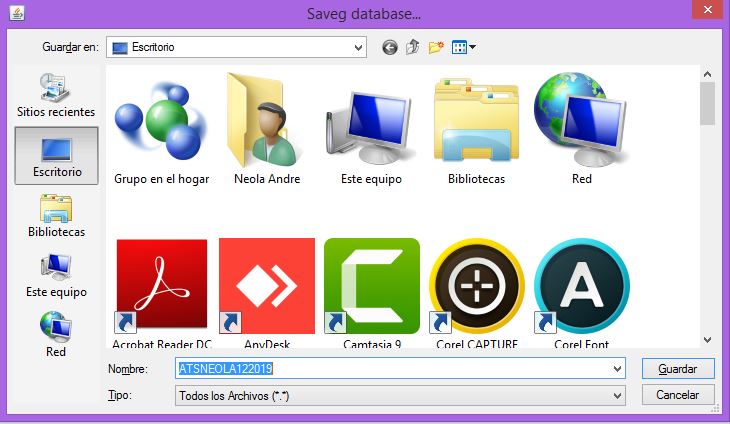Image resolution: width=730 pixels, height=424 pixels.
Task: Click the Corel CAPTURE shortcut icon
Action: click(476, 286)
